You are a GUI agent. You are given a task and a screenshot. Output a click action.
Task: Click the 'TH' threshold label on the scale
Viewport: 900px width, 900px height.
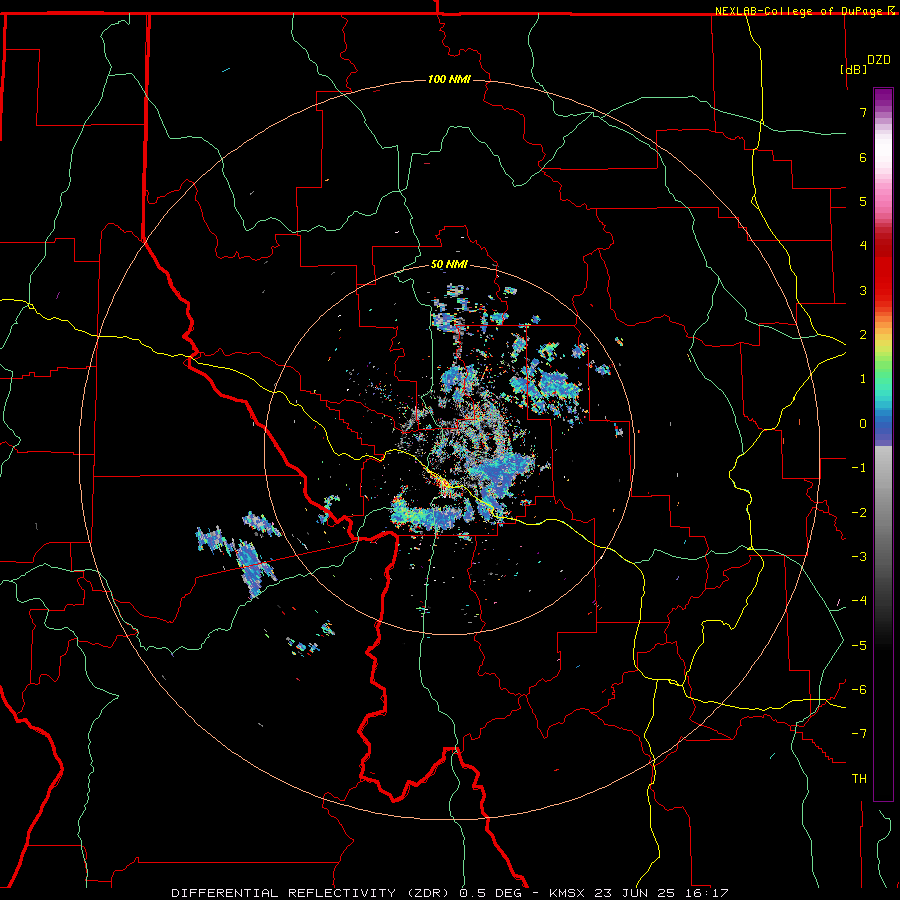[x=859, y=778]
